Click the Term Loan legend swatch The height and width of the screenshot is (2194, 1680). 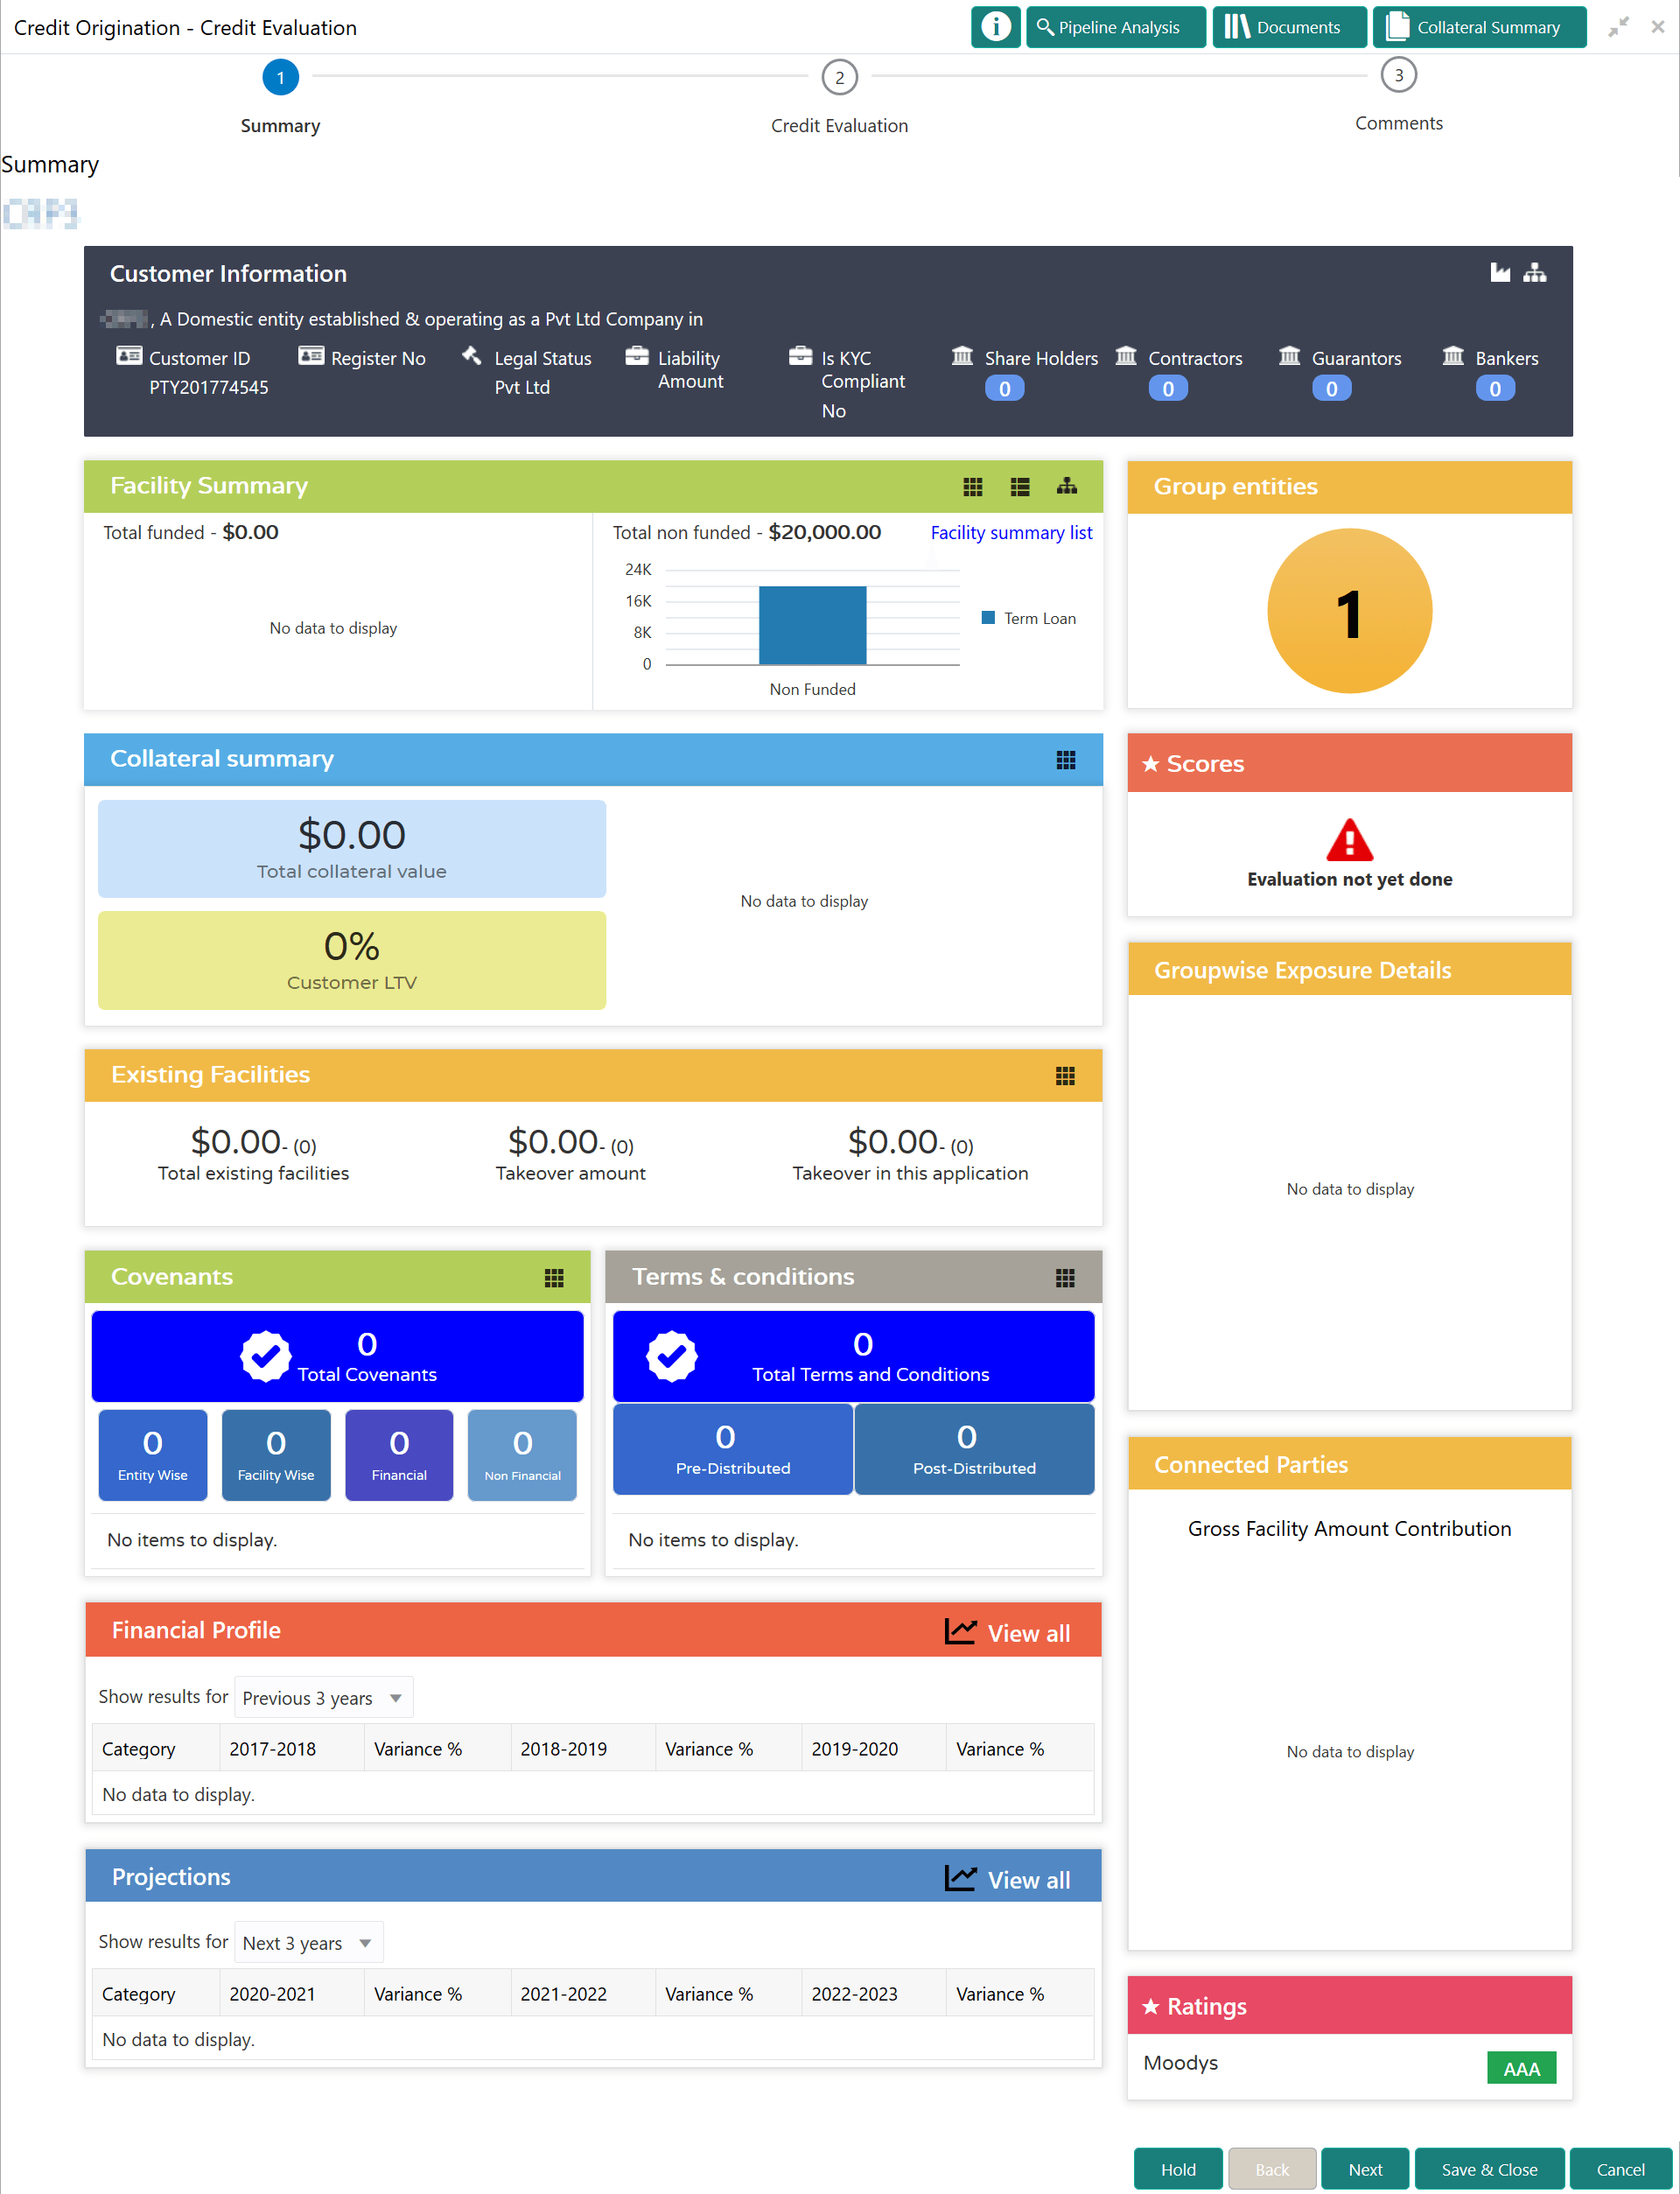pos(988,618)
